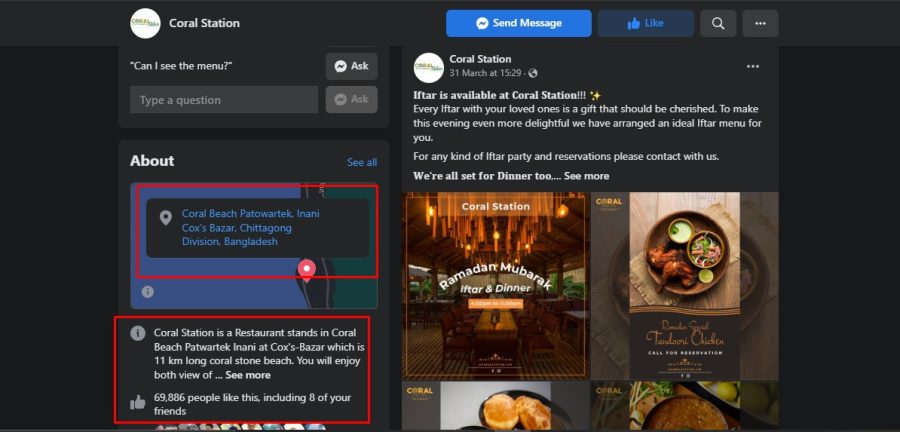Click the Type a question input field
Screen dimensions: 900x432
pos(224,100)
